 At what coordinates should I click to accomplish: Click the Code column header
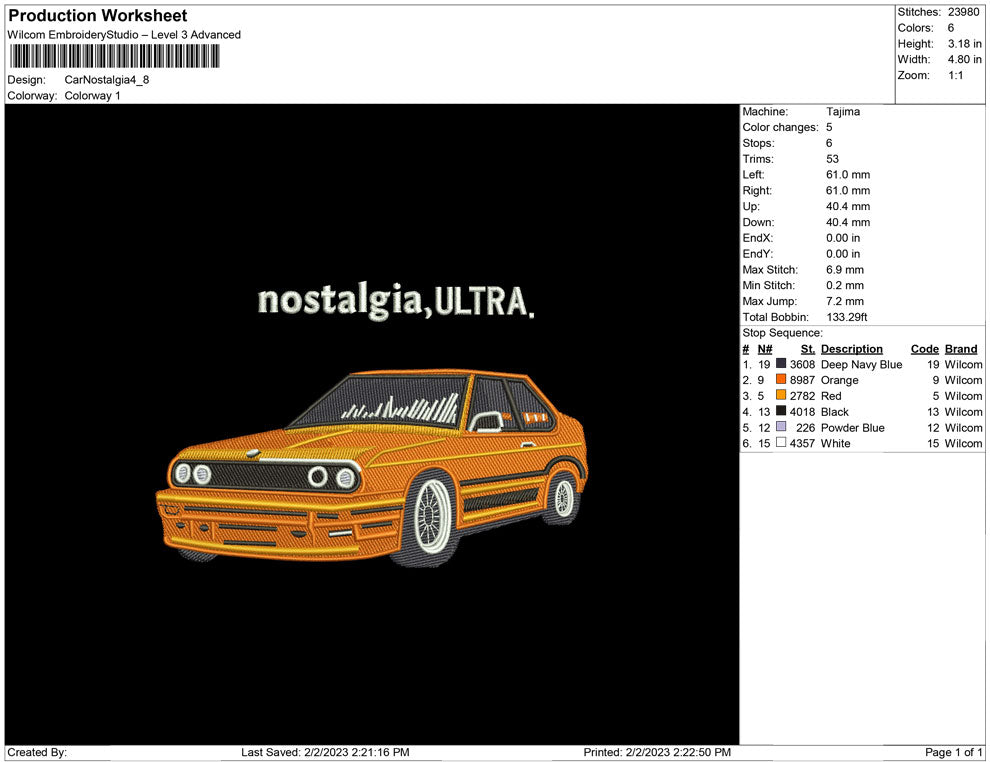924,349
